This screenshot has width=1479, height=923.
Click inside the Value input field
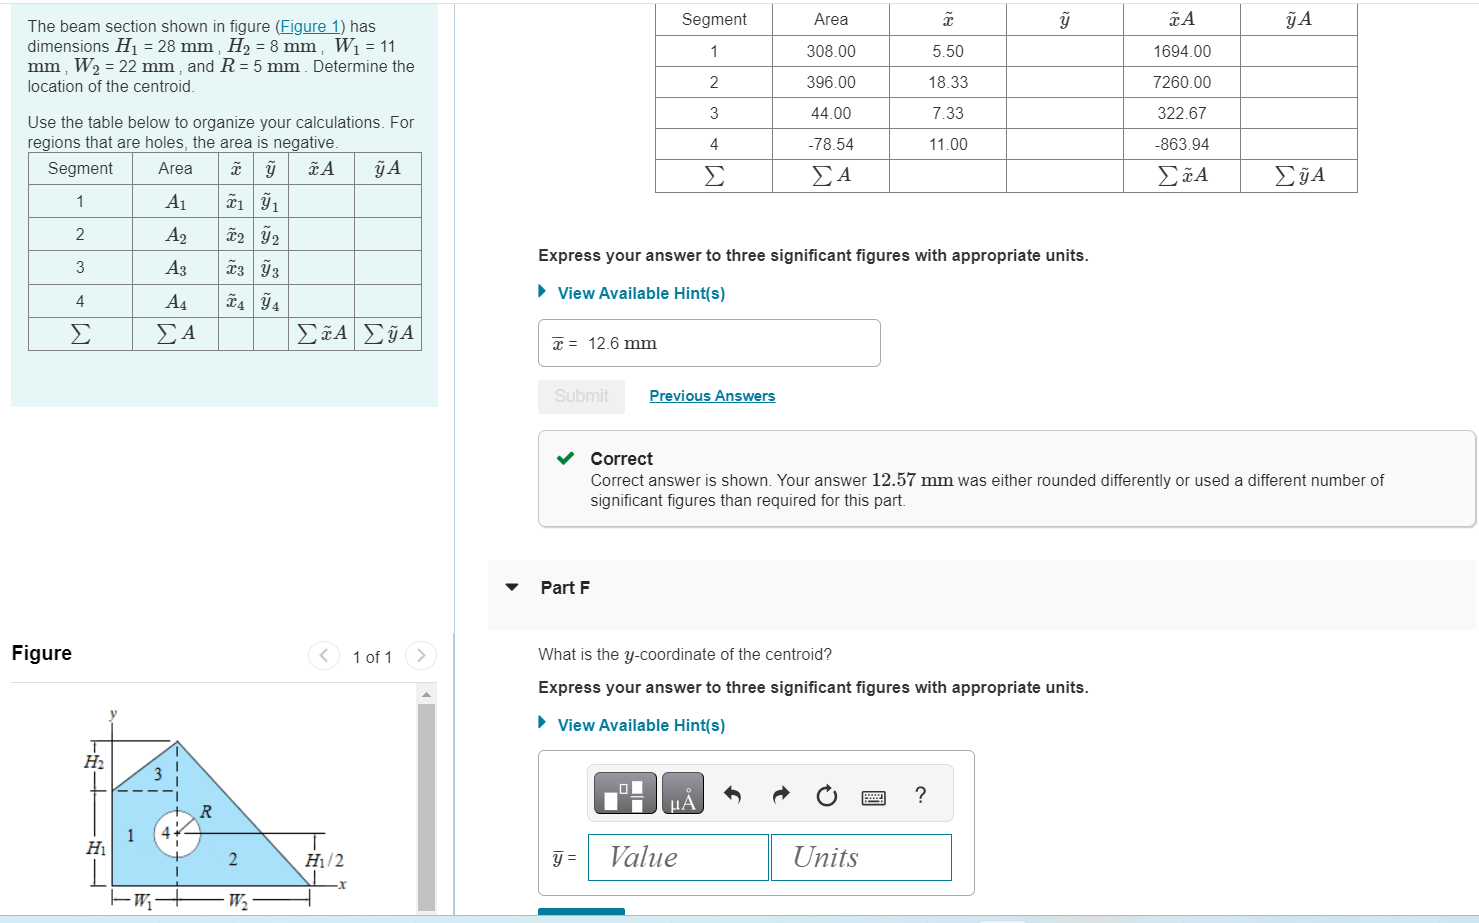click(x=677, y=857)
